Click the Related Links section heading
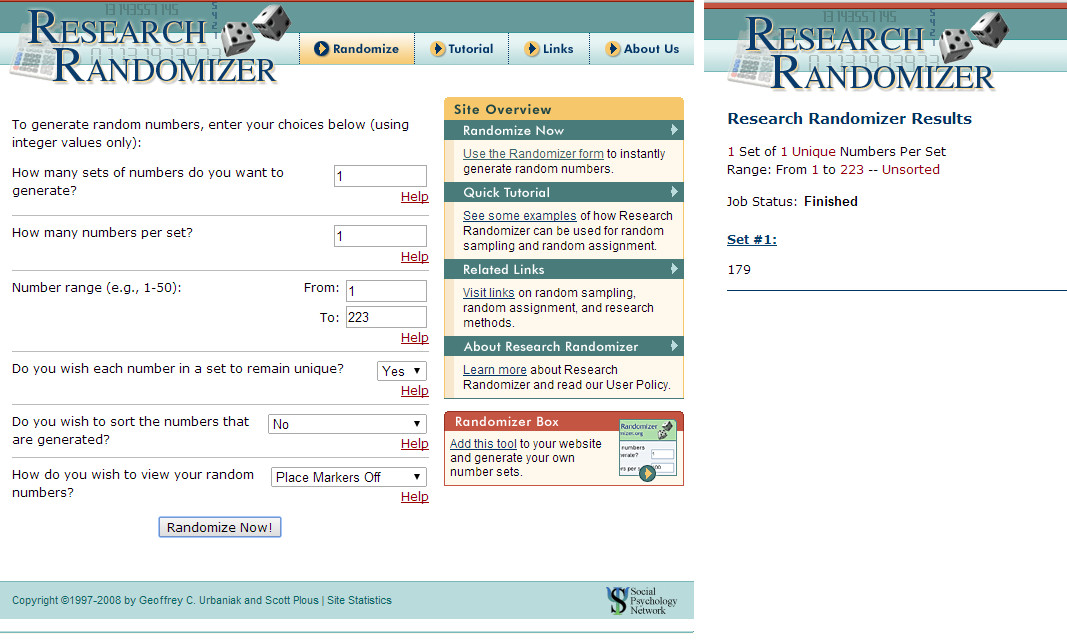The width and height of the screenshot is (1067, 644). click(504, 270)
